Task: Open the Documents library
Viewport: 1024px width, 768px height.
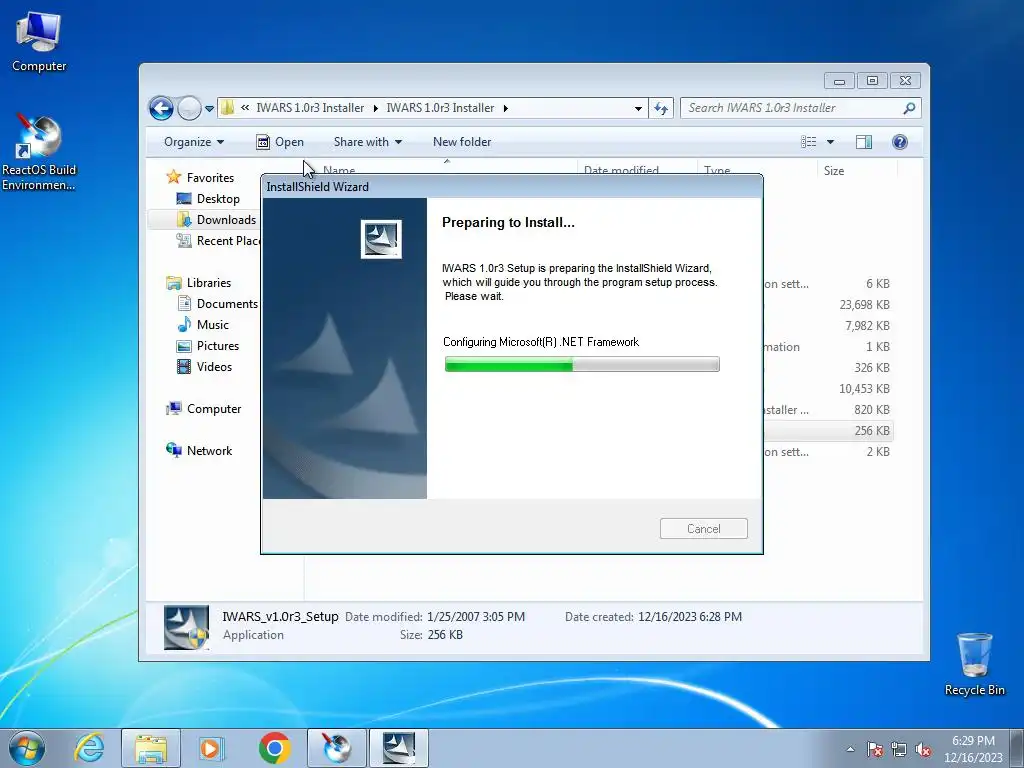Action: (218, 304)
